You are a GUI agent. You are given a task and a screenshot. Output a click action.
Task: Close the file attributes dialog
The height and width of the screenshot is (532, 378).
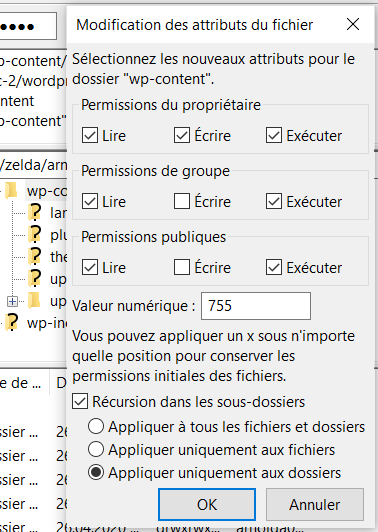click(x=353, y=24)
